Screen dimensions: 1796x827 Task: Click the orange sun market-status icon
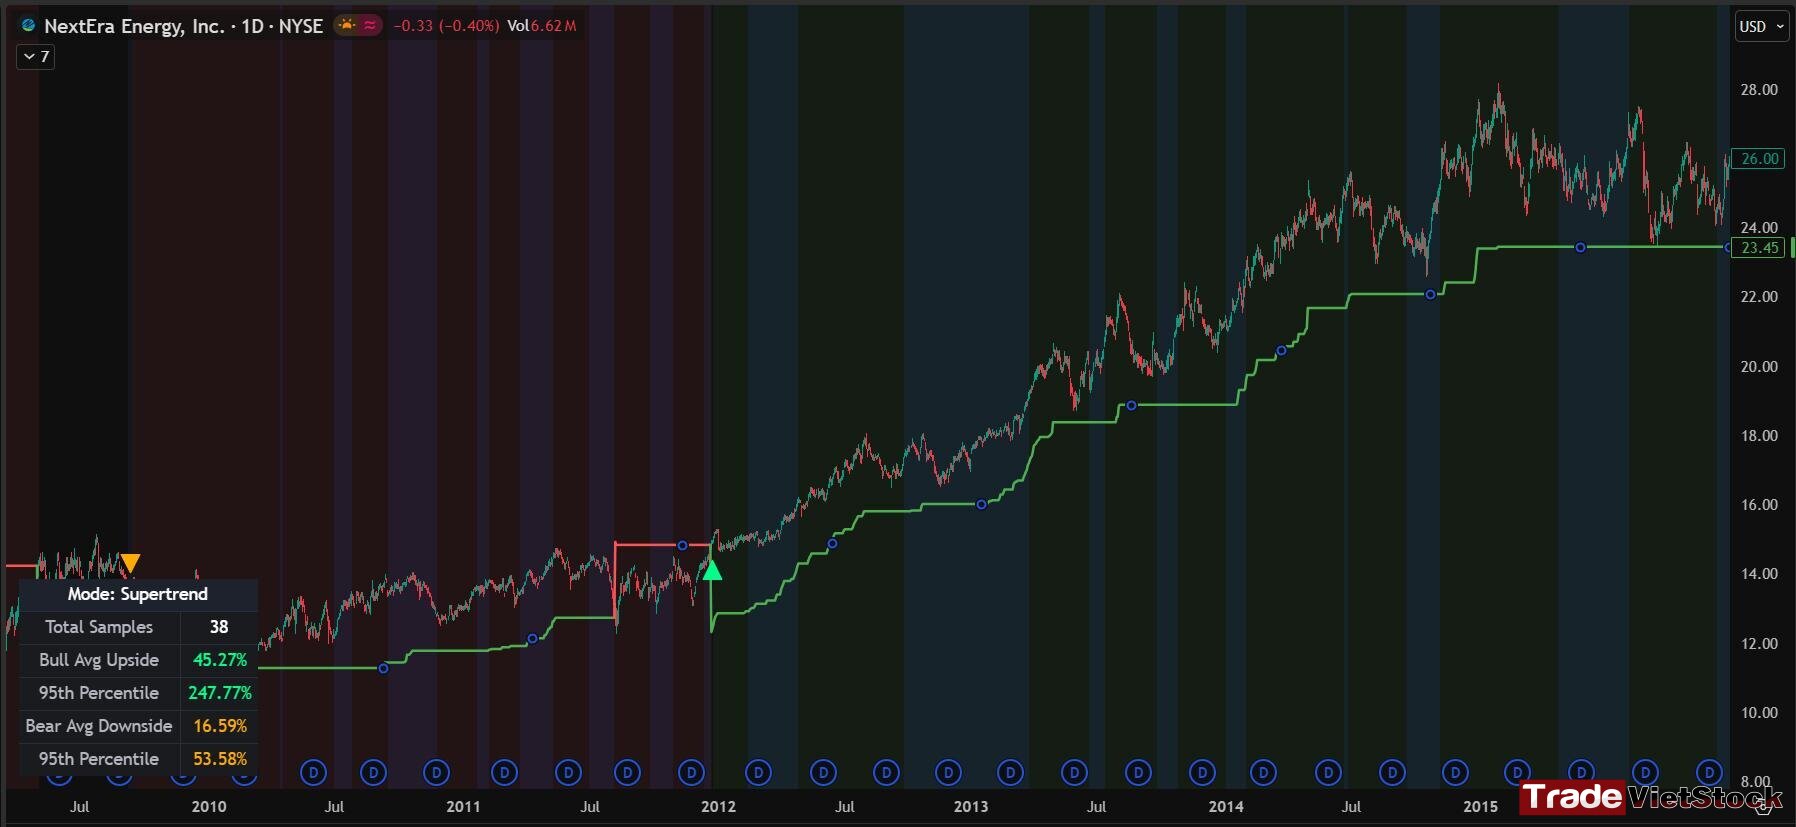coord(346,25)
